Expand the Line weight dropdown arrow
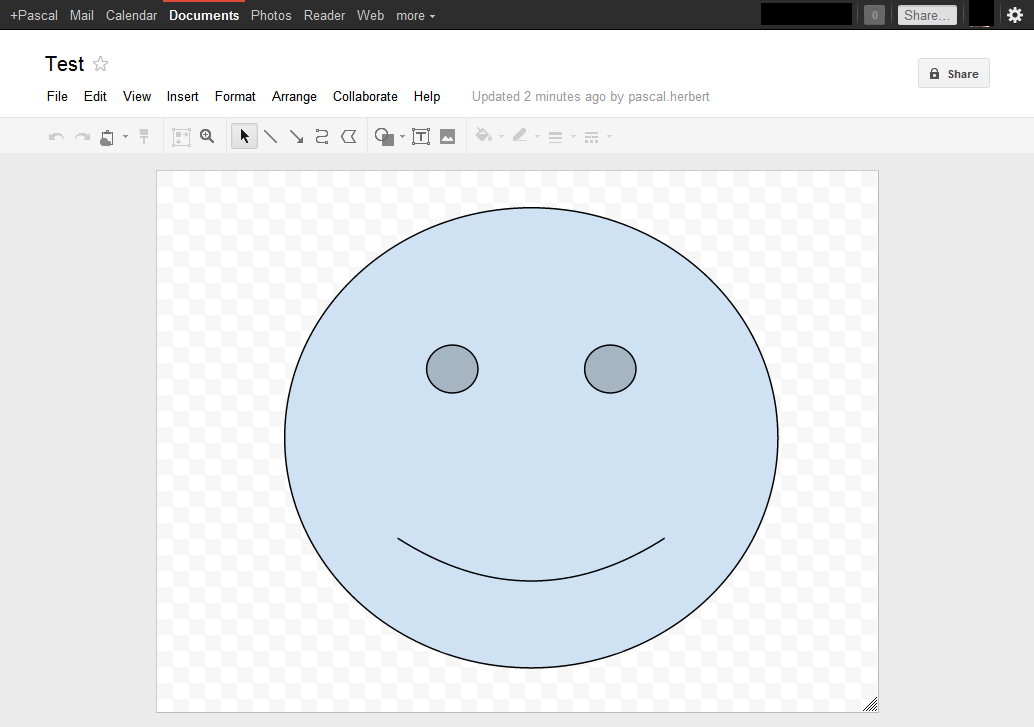This screenshot has height=727, width=1034. 573,137
